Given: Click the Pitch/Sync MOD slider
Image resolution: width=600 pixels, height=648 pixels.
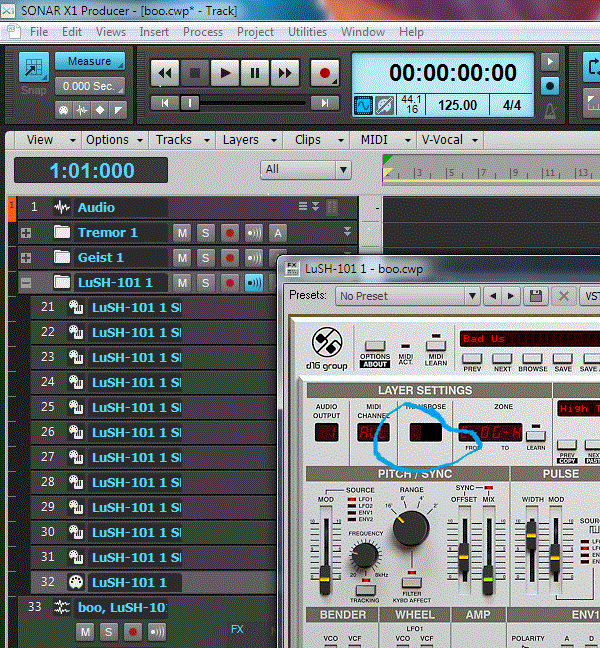Looking at the screenshot, I should point(325,550).
